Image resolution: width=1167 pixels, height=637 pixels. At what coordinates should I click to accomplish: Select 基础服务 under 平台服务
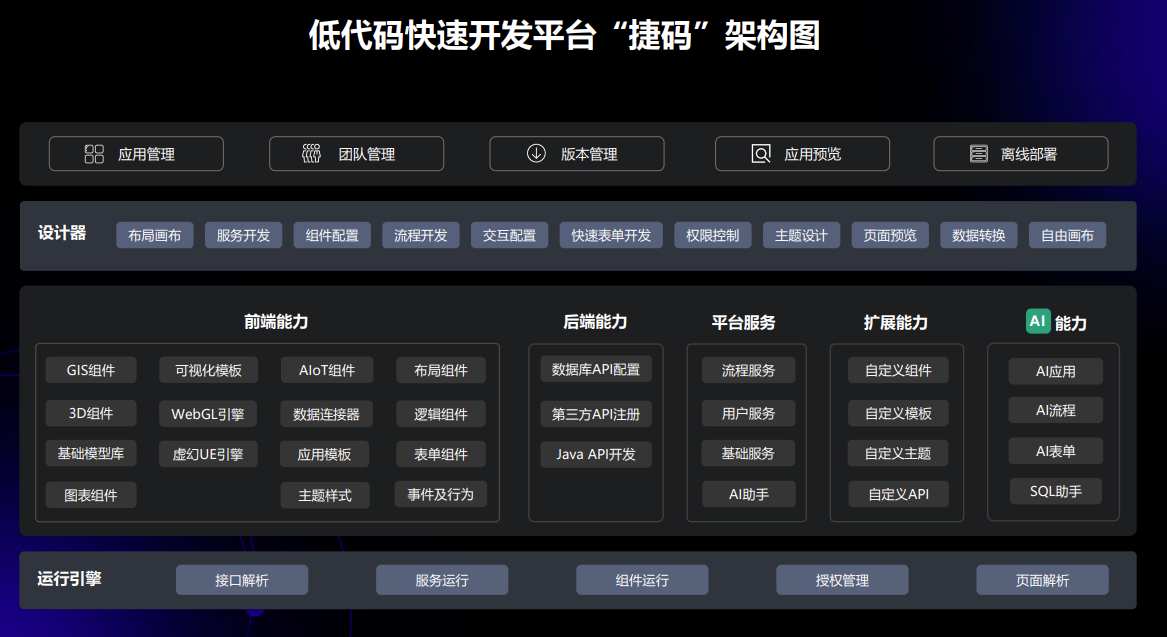749,453
